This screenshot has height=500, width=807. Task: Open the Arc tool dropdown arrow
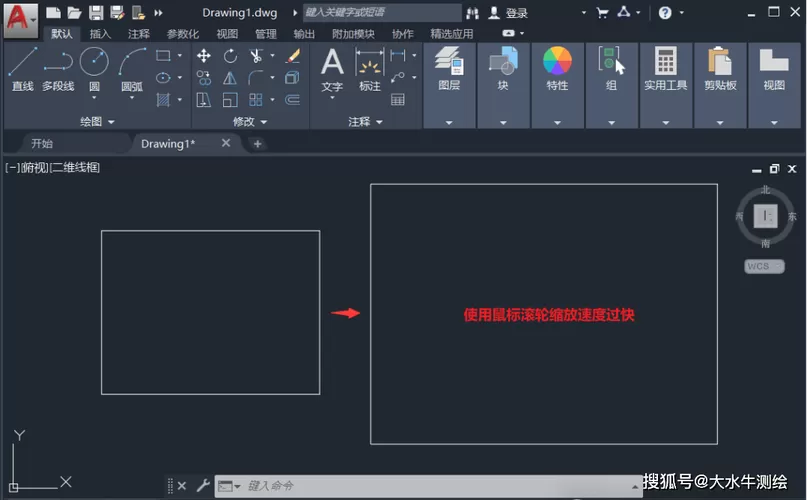point(132,97)
